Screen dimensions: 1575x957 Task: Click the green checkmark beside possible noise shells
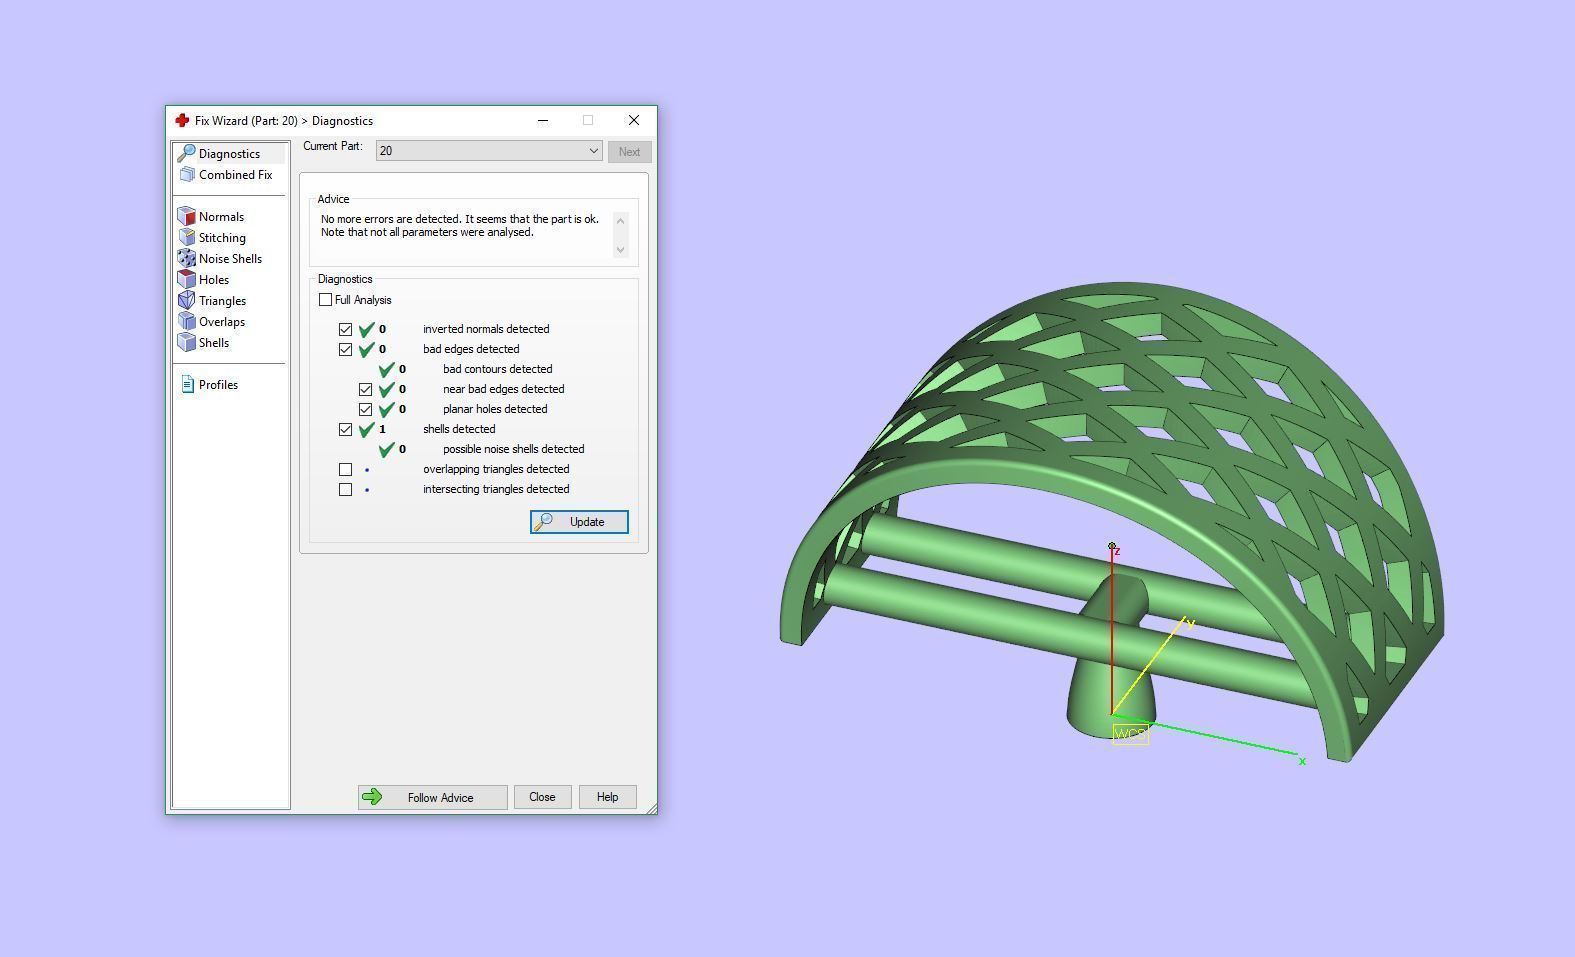pyautogui.click(x=387, y=449)
